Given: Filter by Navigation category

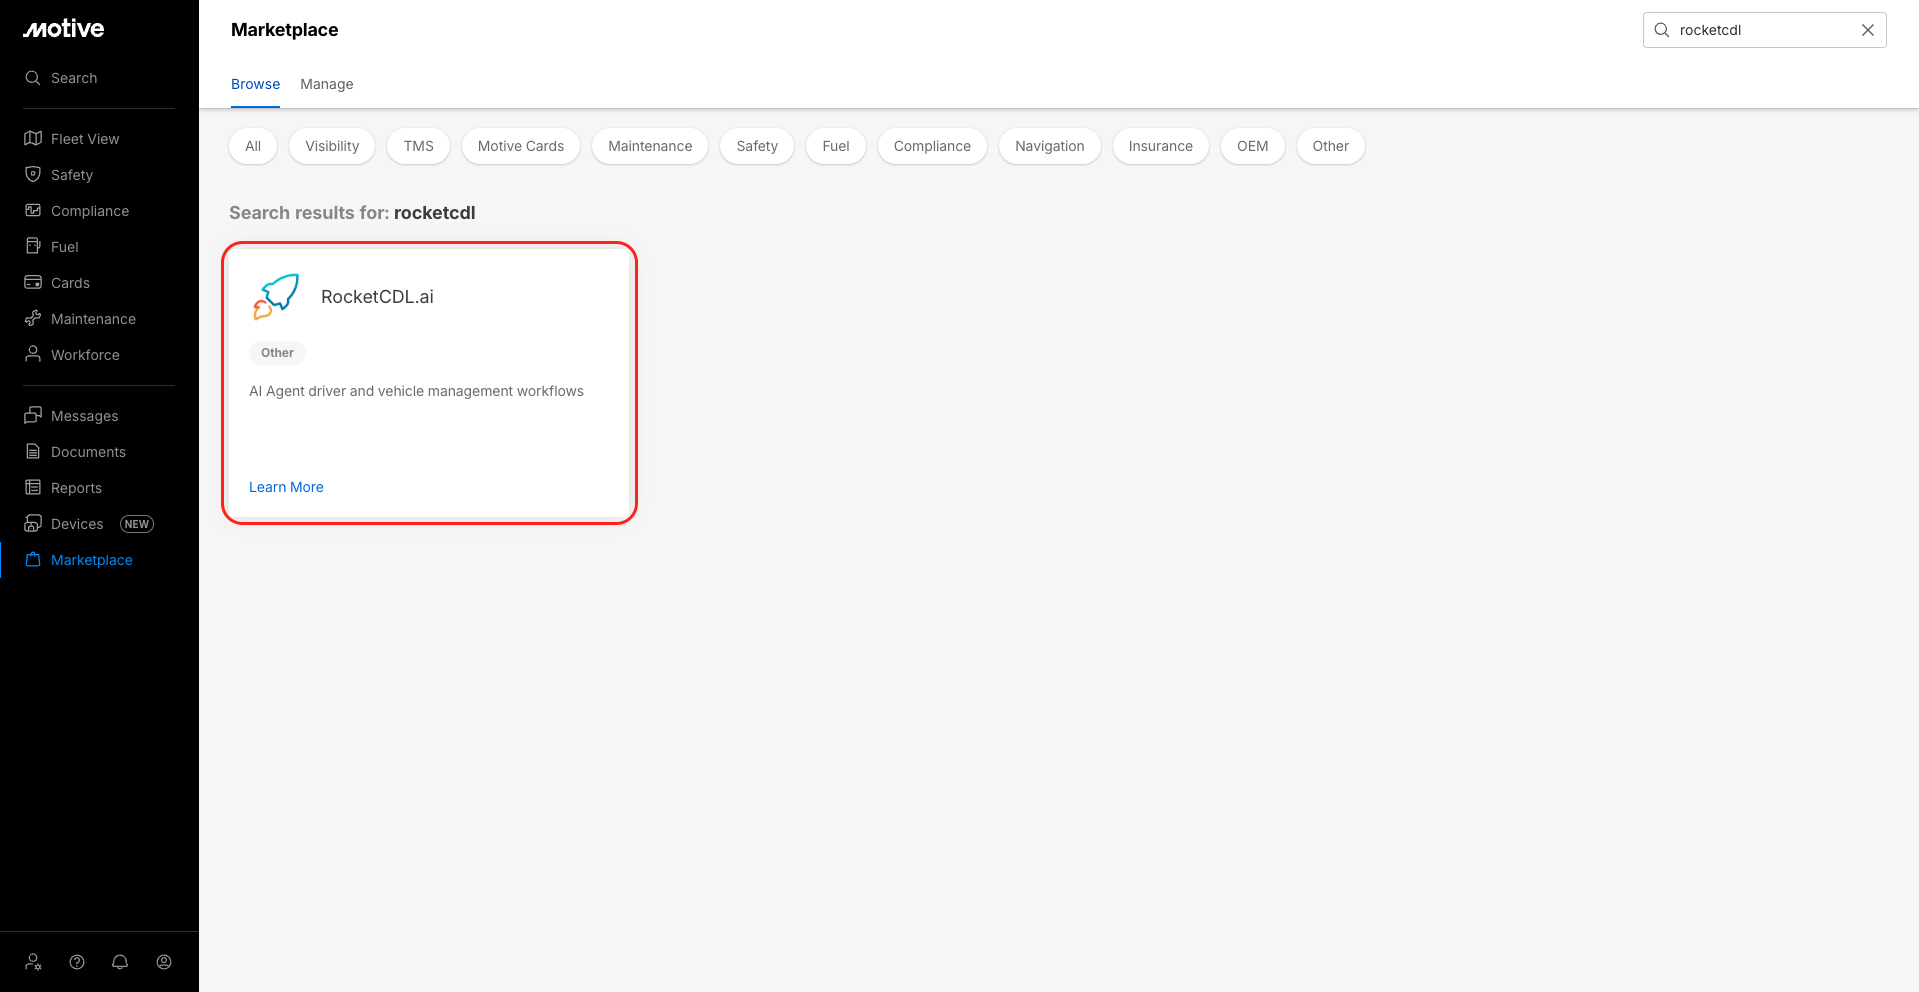Looking at the screenshot, I should tap(1050, 146).
